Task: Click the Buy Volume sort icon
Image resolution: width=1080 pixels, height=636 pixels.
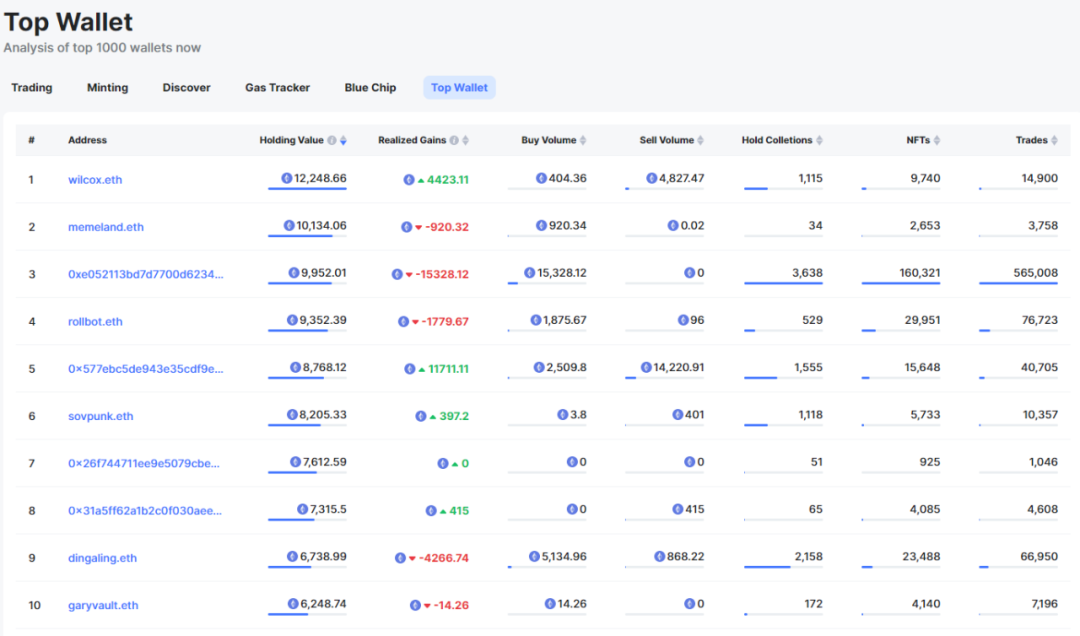Action: tap(583, 141)
